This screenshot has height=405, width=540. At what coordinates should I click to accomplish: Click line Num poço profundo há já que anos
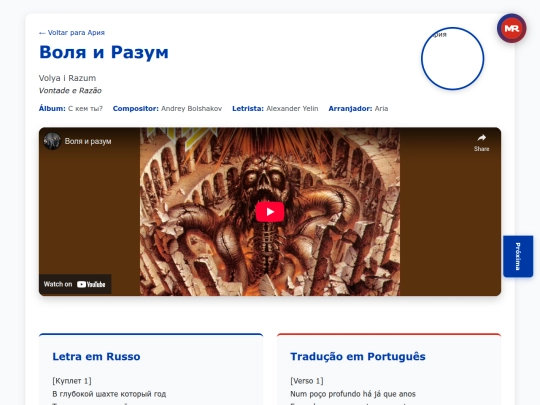[353, 394]
